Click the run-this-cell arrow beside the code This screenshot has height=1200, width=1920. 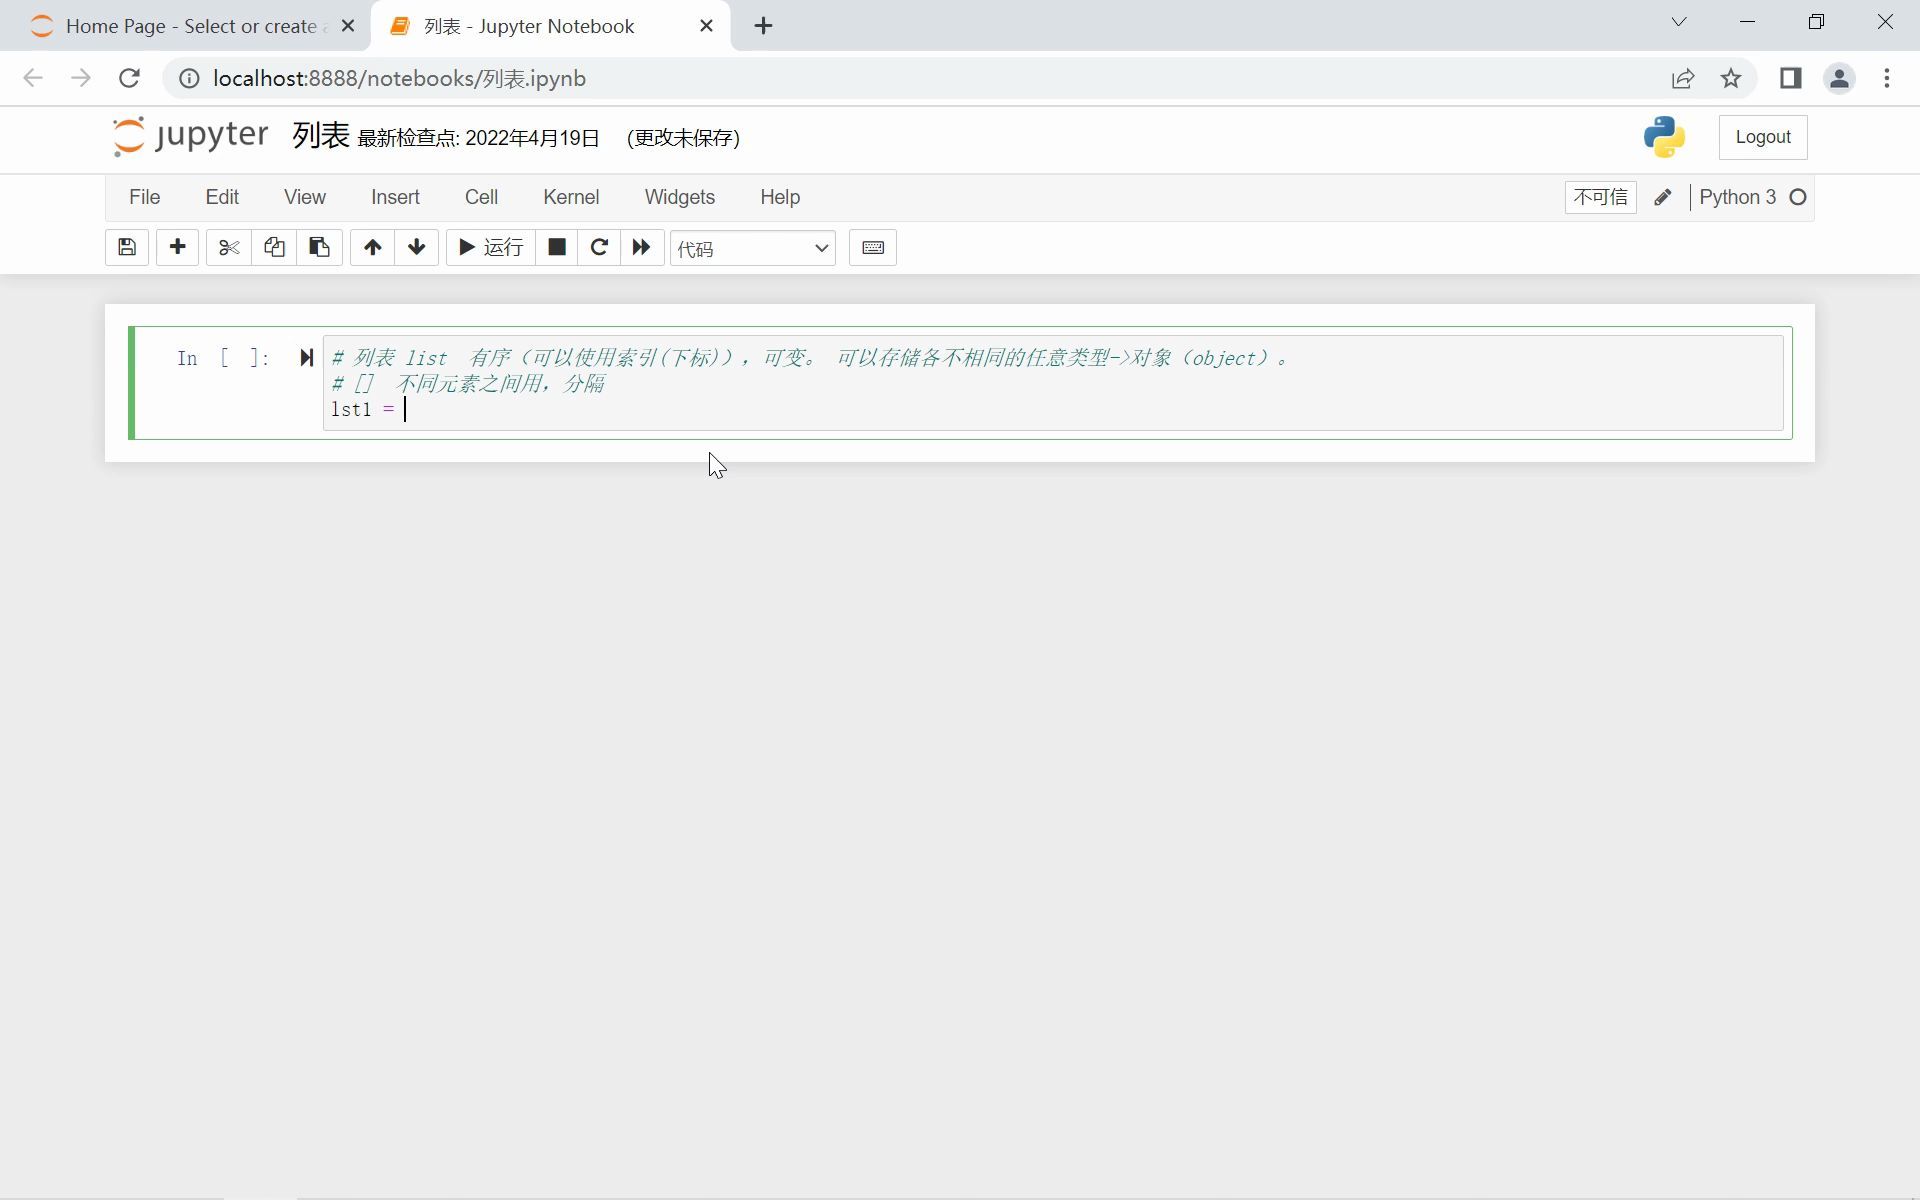pos(306,358)
